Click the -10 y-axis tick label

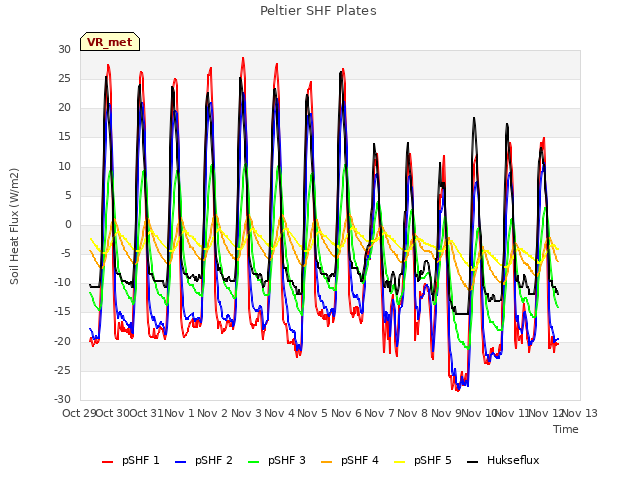tap(62, 282)
